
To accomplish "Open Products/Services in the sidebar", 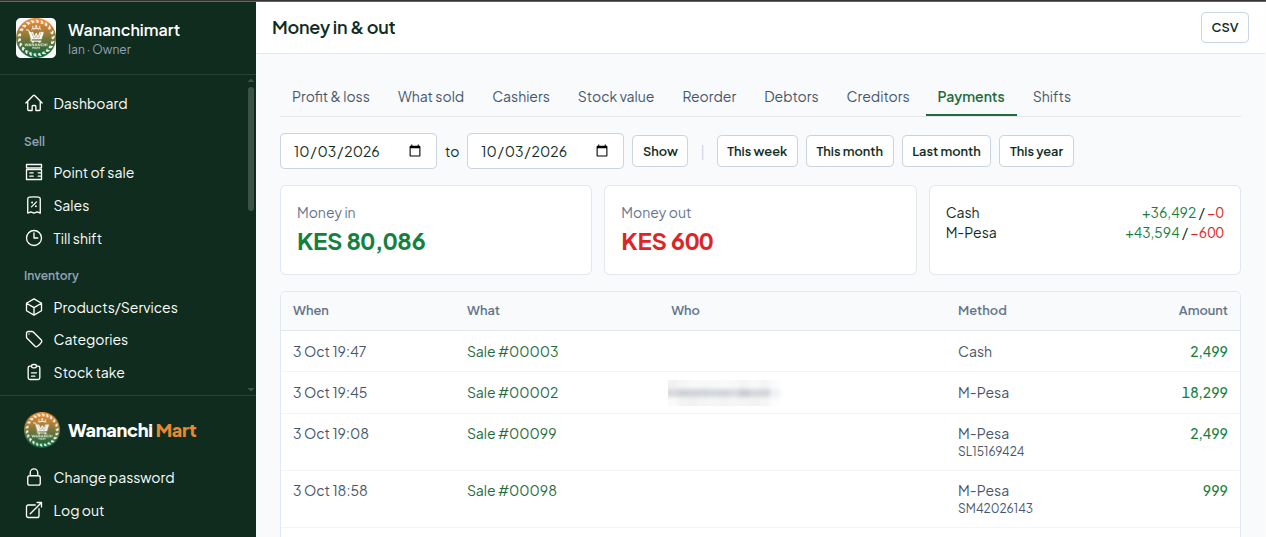I will 115,308.
